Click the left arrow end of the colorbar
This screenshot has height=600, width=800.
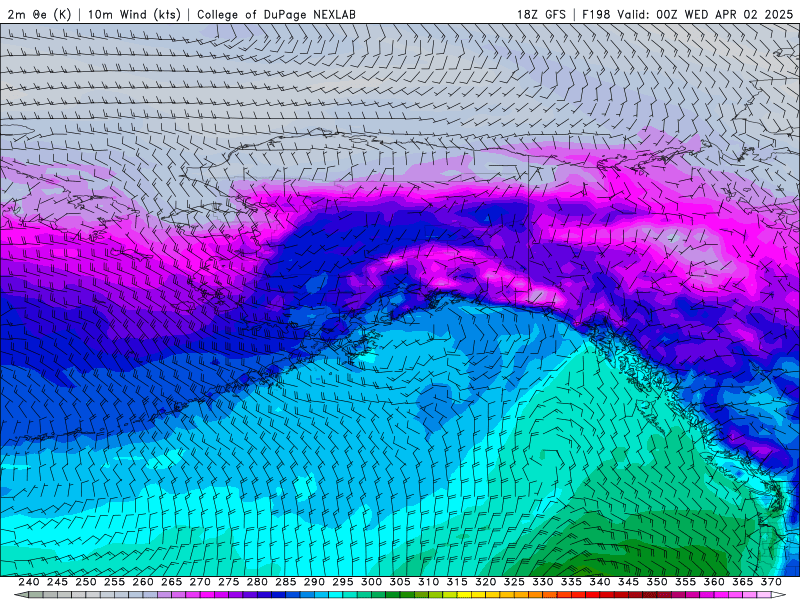(20, 595)
